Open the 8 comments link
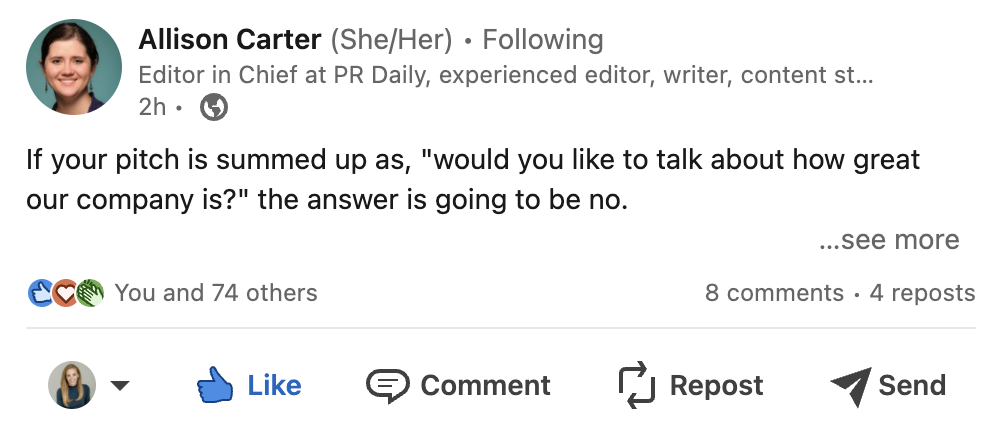Image resolution: width=1004 pixels, height=432 pixels. click(774, 293)
